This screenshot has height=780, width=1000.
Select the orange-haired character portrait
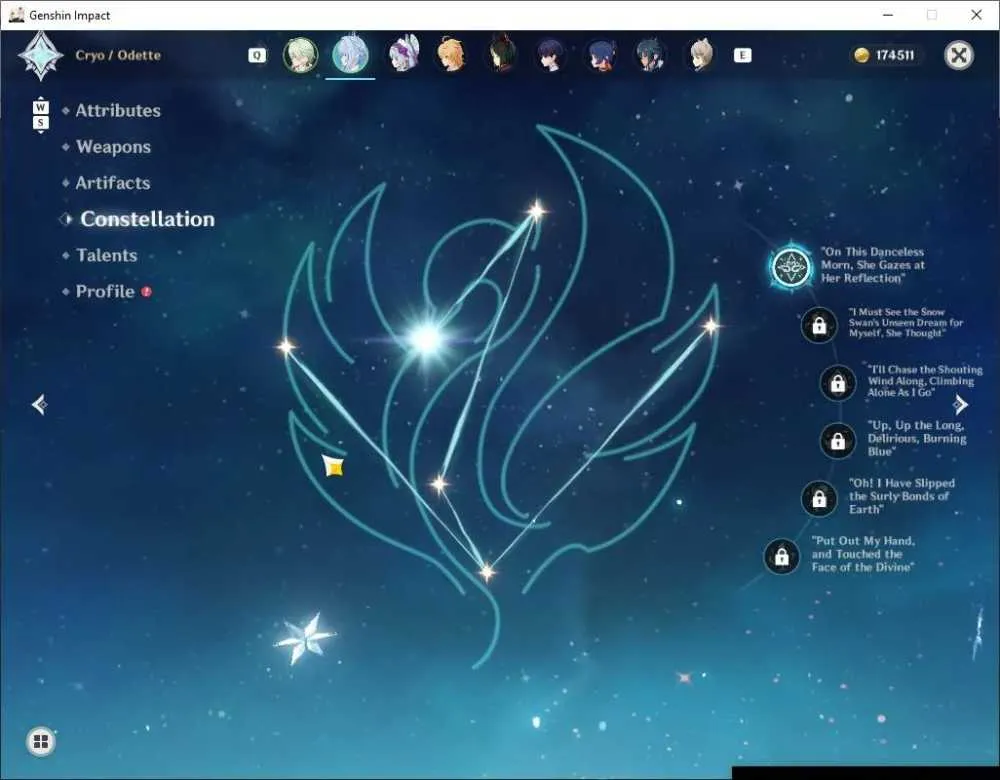(451, 55)
